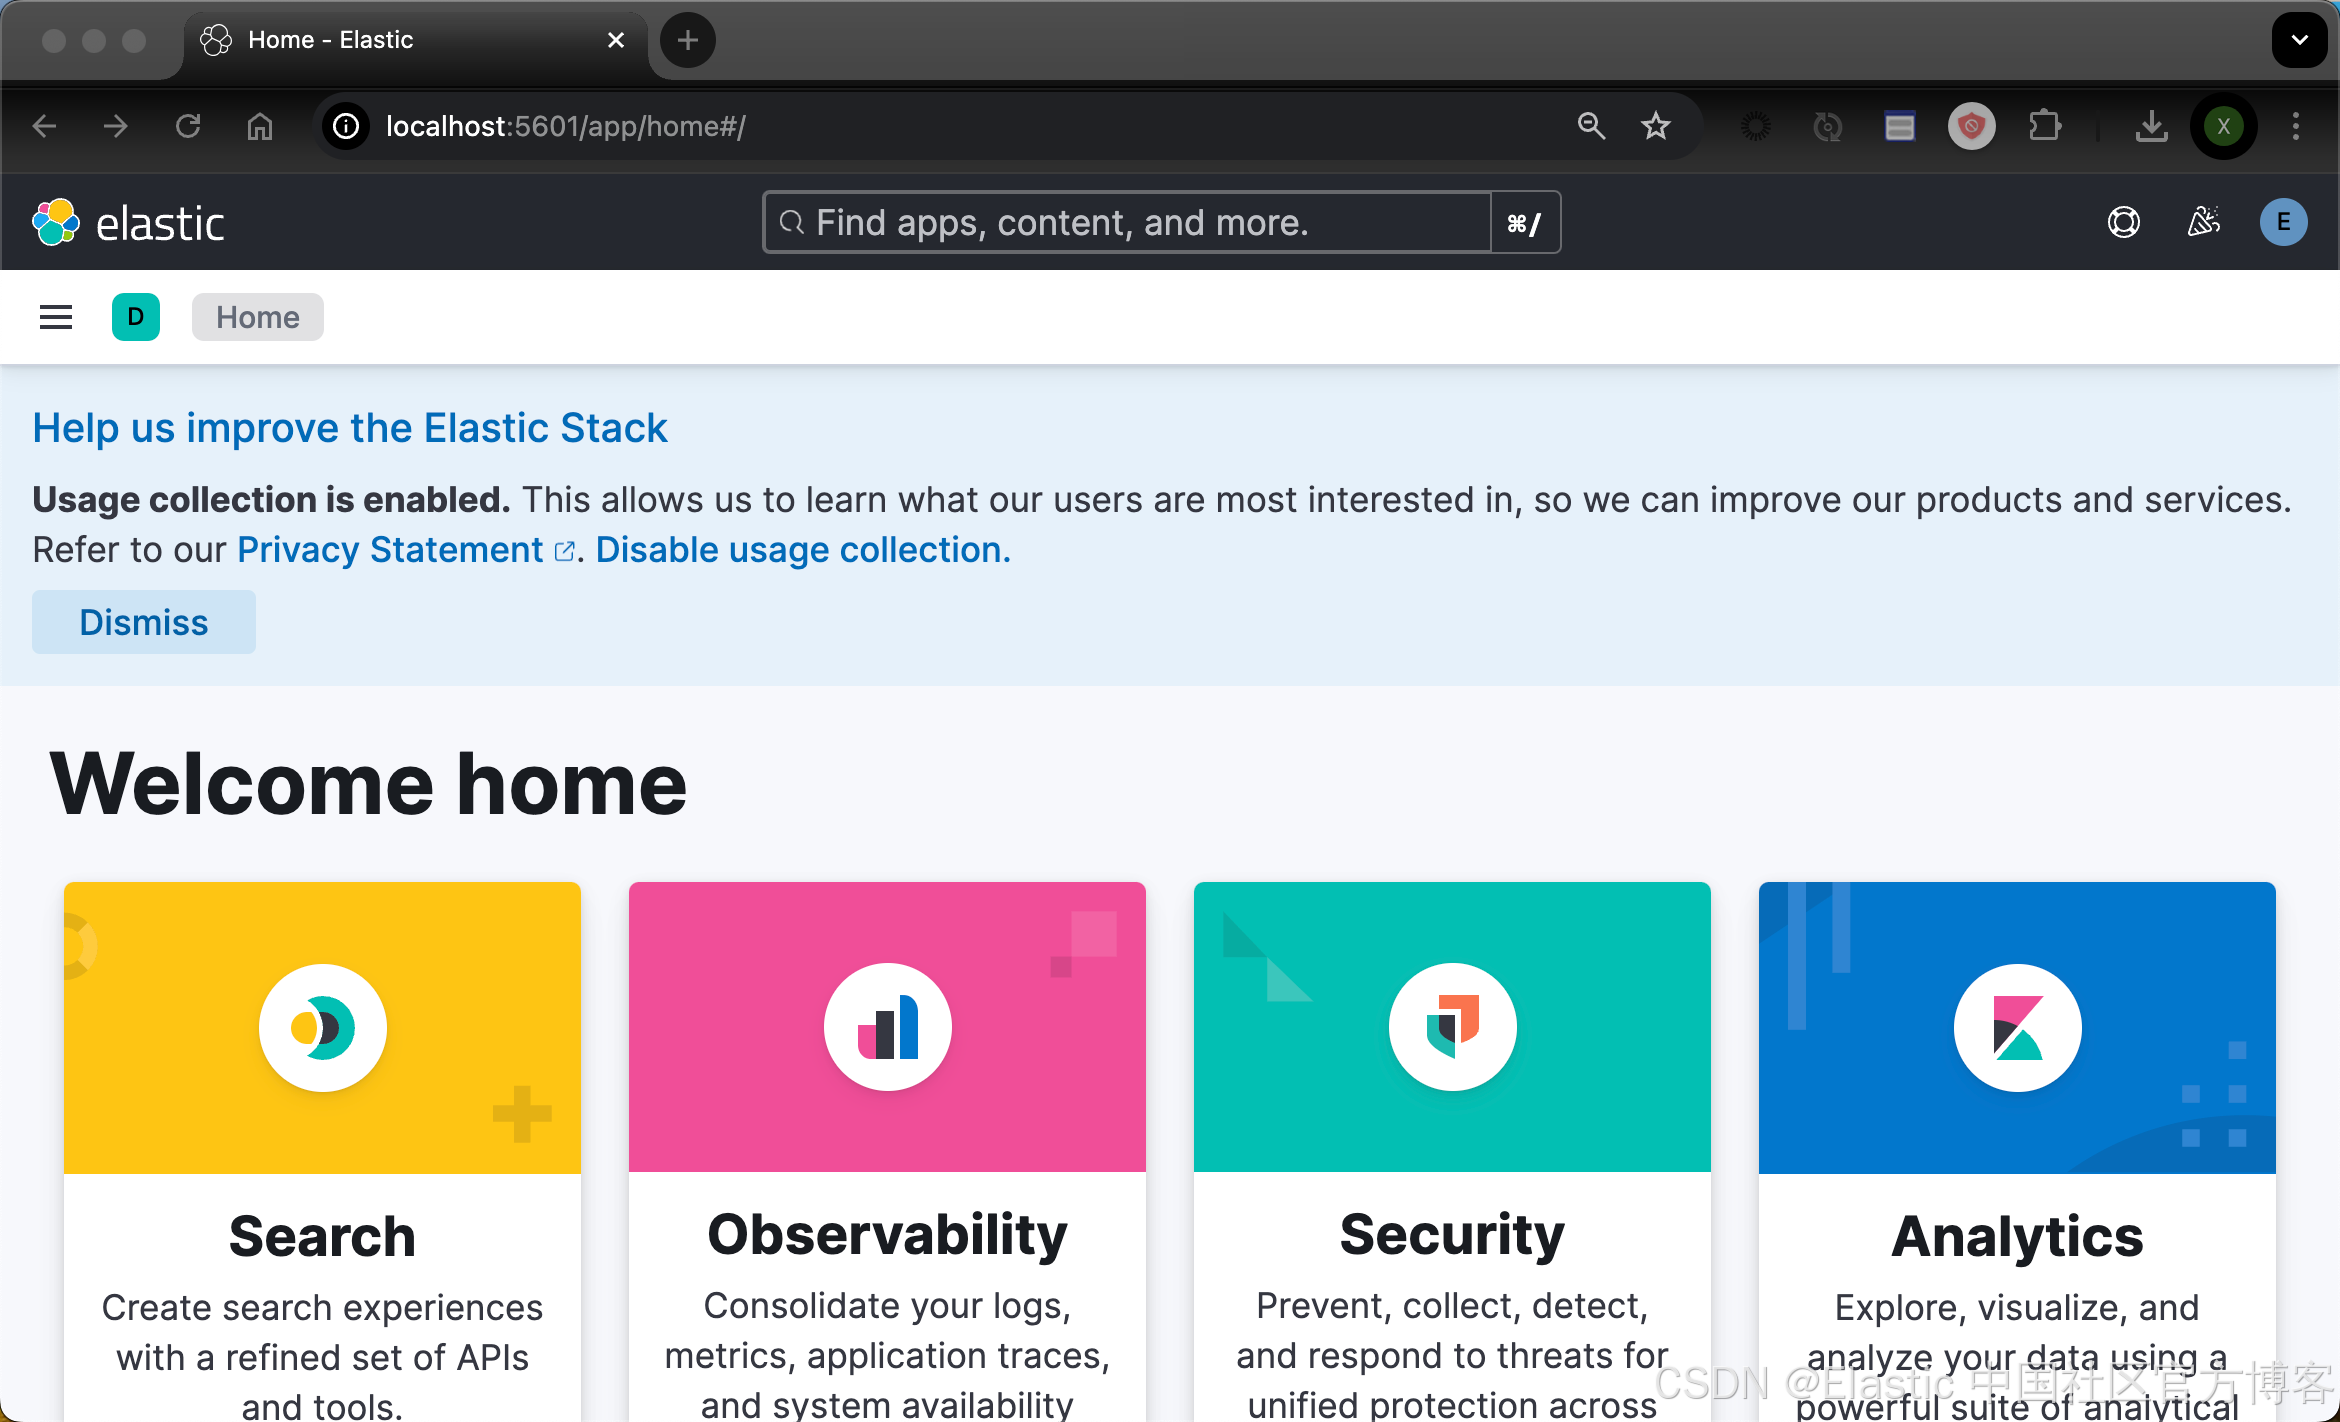The height and width of the screenshot is (1422, 2340).
Task: Open the Observability solution title
Action: pyautogui.click(x=887, y=1234)
